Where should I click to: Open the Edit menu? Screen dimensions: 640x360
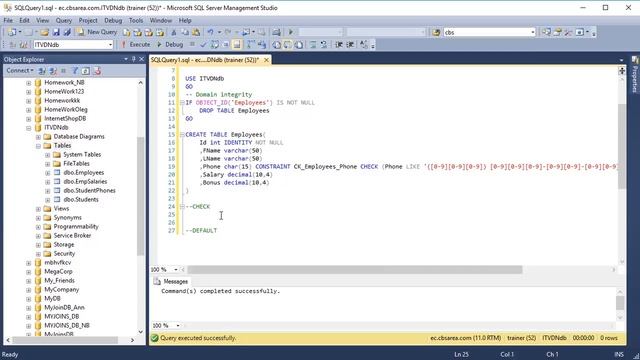click(x=24, y=20)
